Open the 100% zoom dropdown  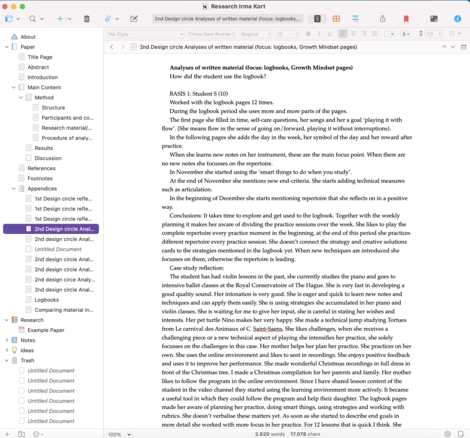click(x=119, y=434)
